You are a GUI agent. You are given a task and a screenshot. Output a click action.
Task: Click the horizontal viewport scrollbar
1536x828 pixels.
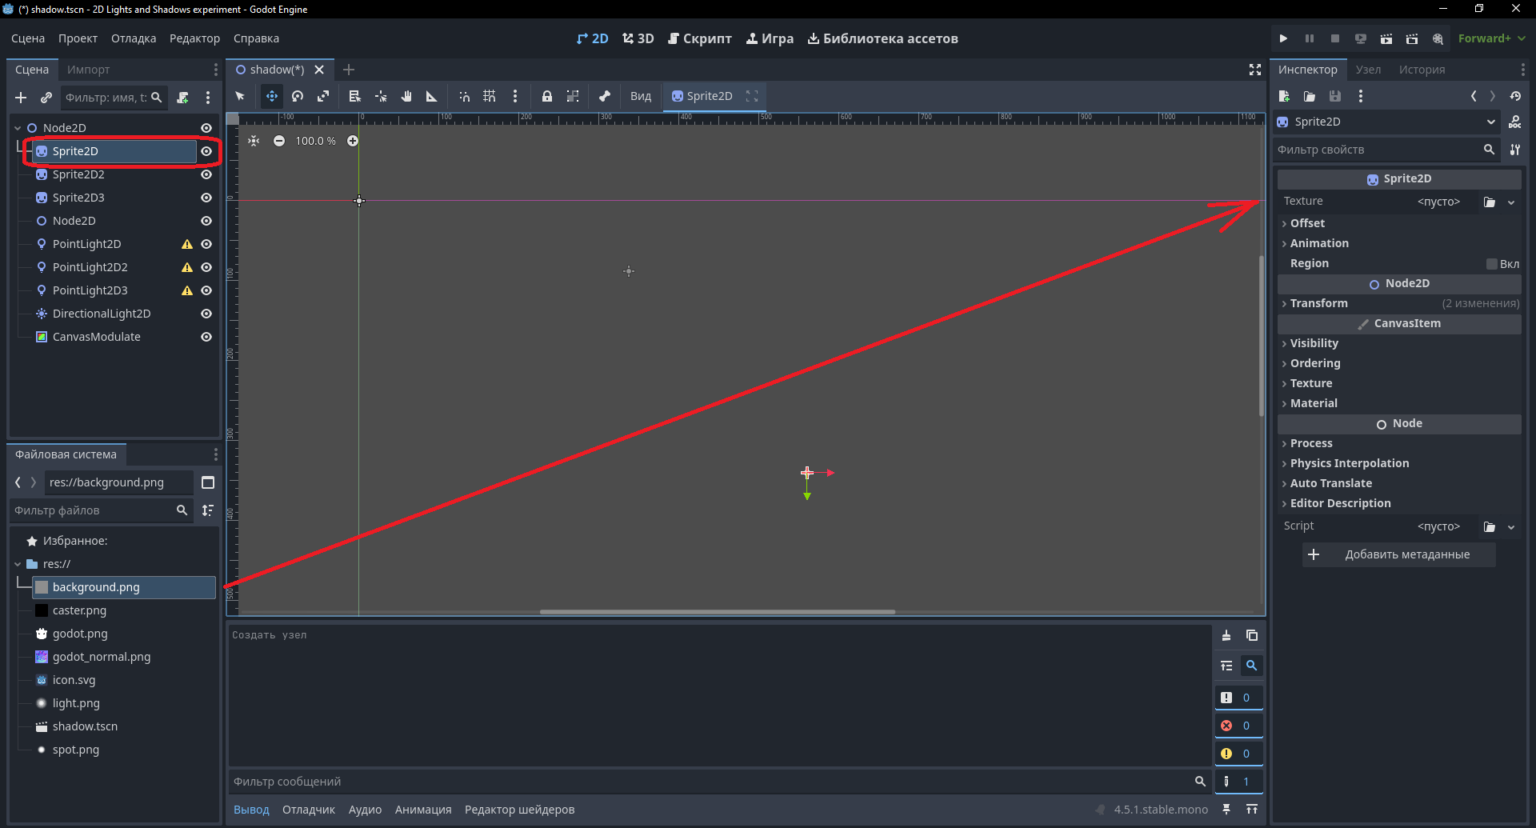pos(717,612)
